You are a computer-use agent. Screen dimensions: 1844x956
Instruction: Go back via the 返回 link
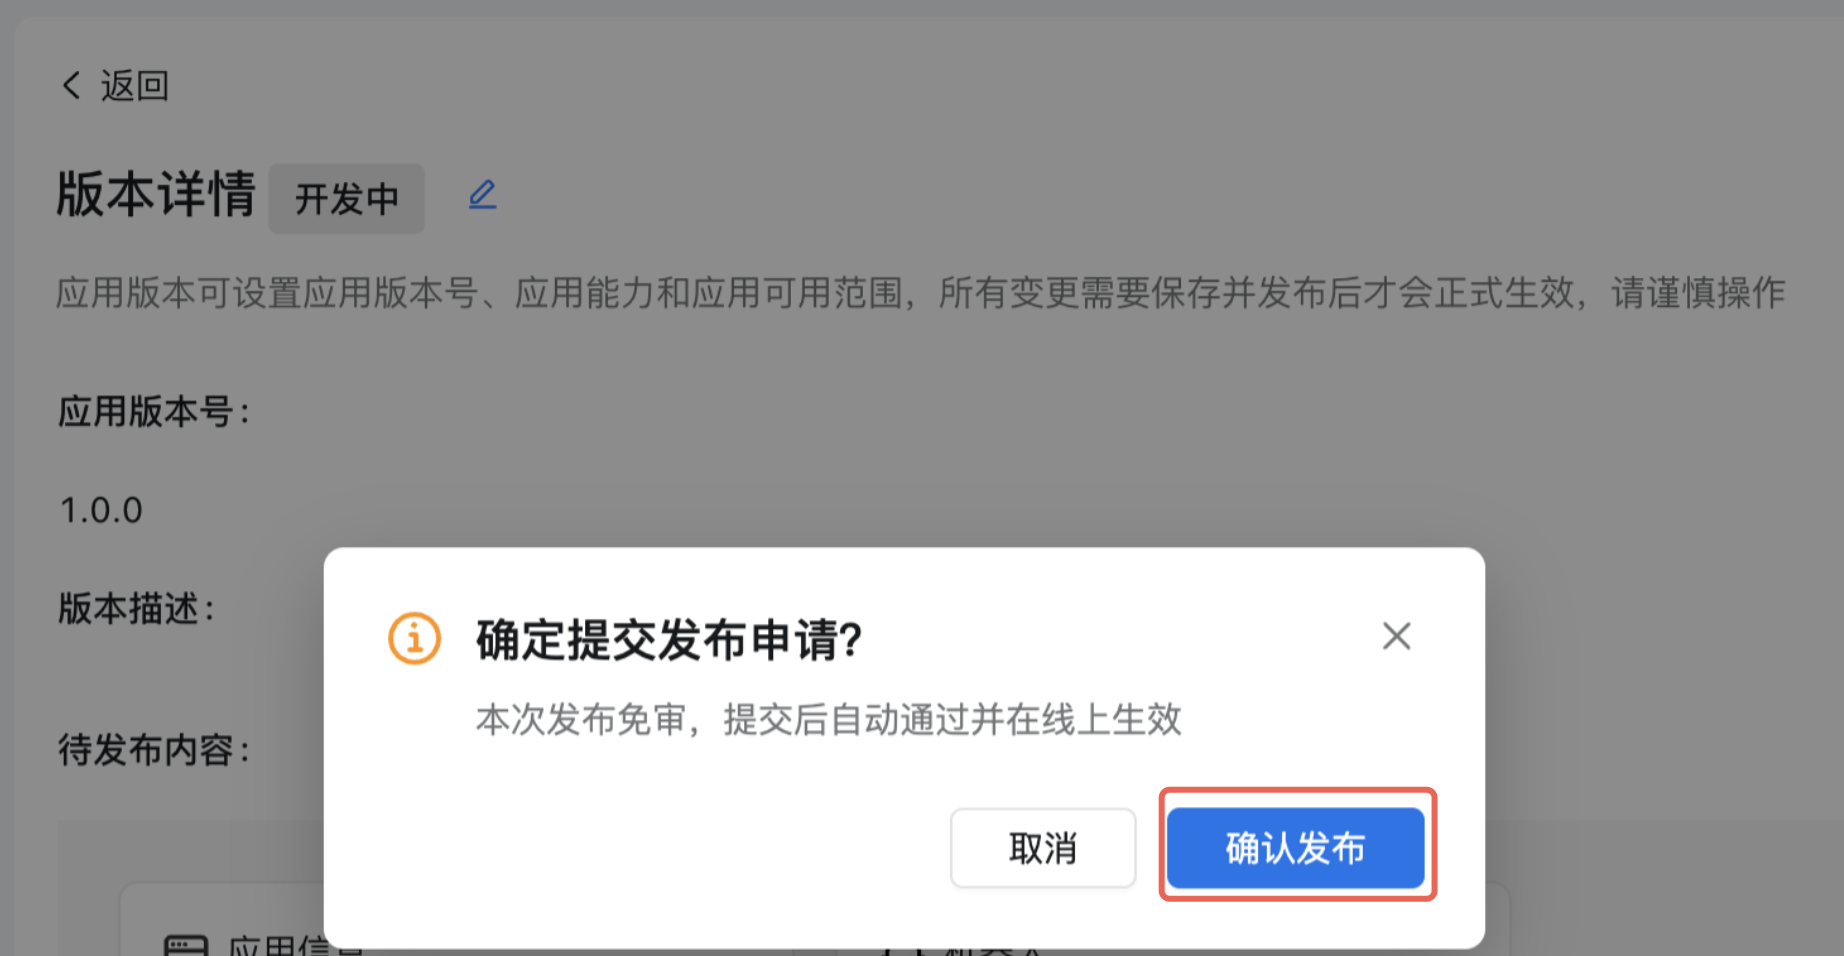click(134, 86)
